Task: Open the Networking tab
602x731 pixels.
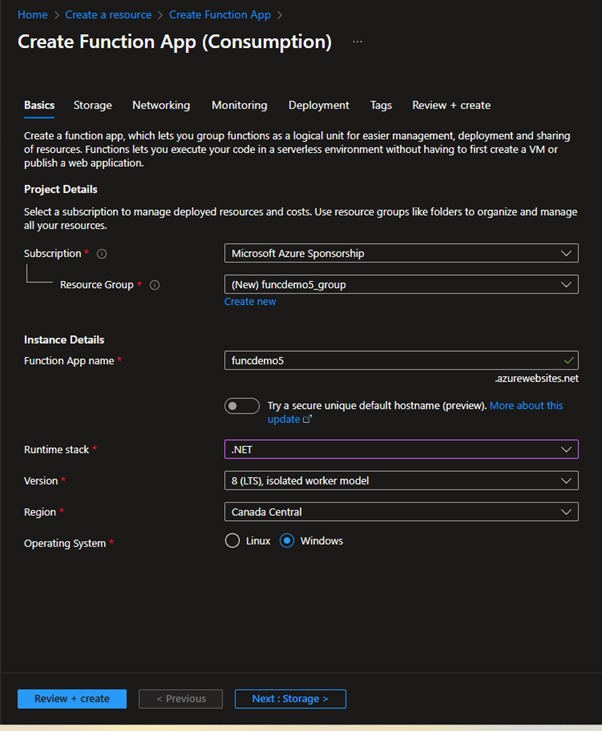Action: [x=161, y=105]
